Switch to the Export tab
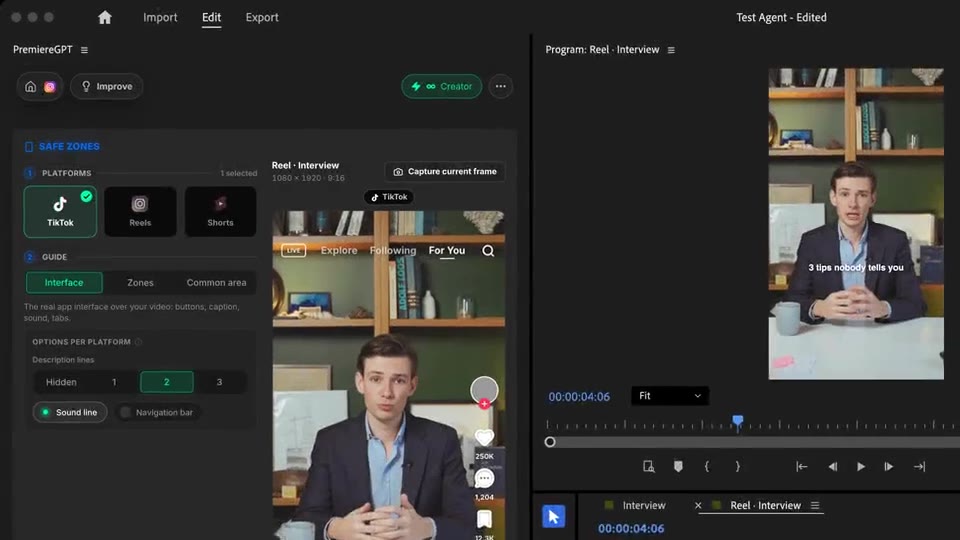The height and width of the screenshot is (540, 960). (262, 17)
